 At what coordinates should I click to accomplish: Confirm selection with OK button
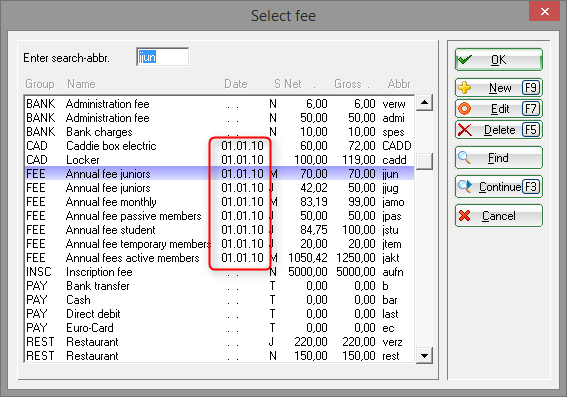499,59
